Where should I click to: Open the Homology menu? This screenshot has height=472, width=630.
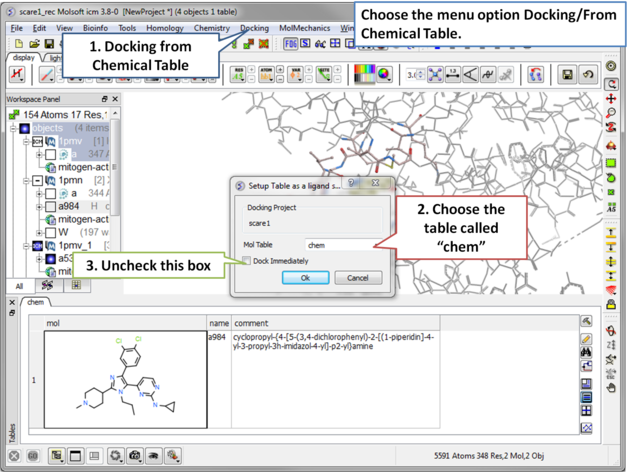165,28
